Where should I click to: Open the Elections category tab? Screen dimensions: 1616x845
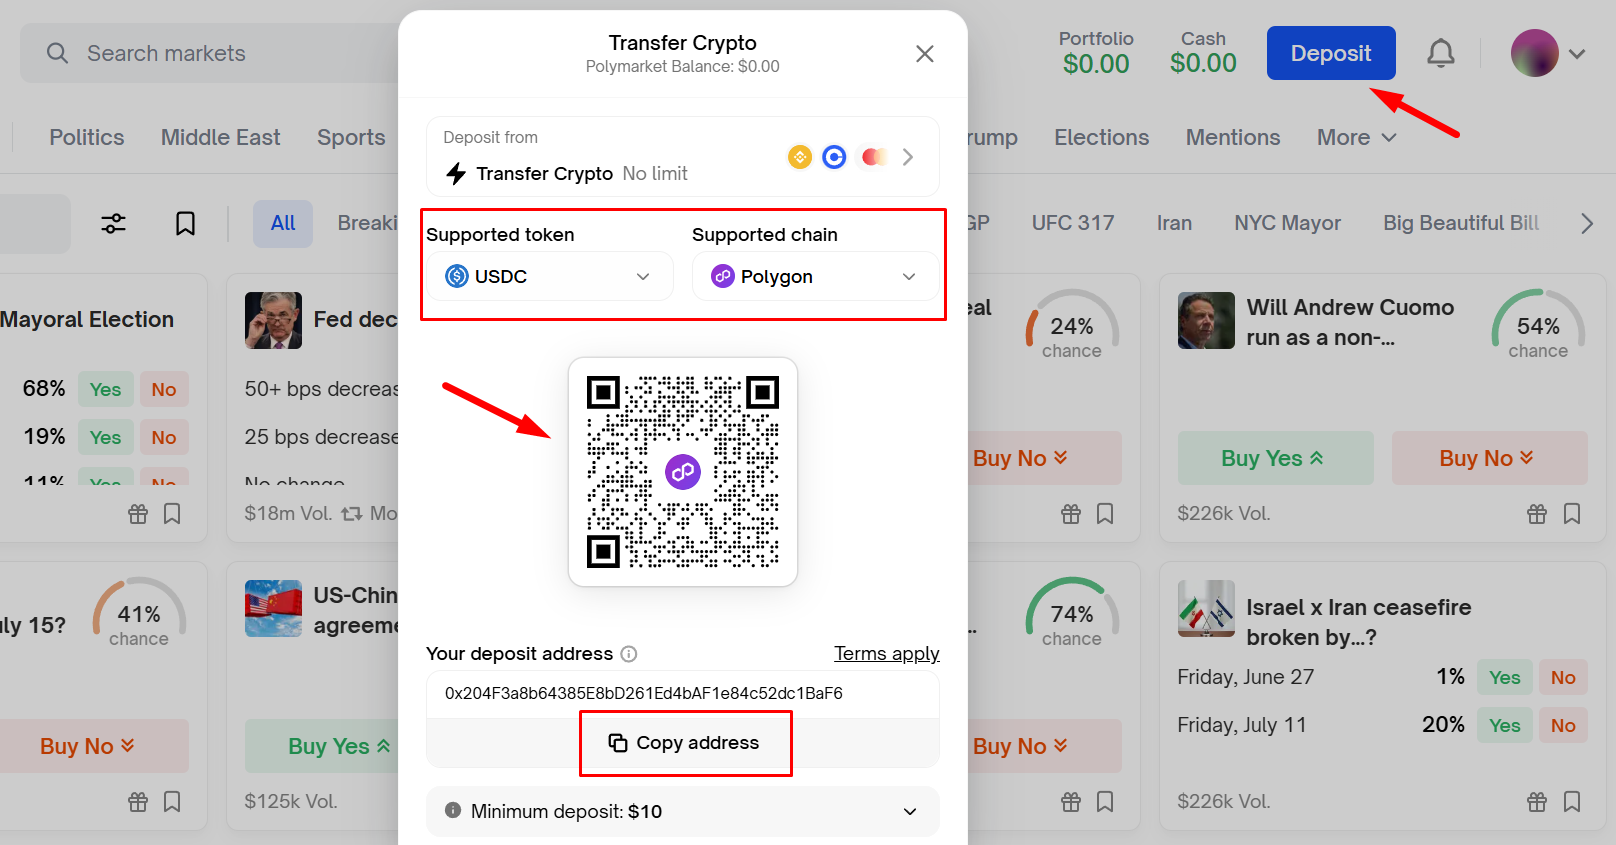click(1102, 138)
